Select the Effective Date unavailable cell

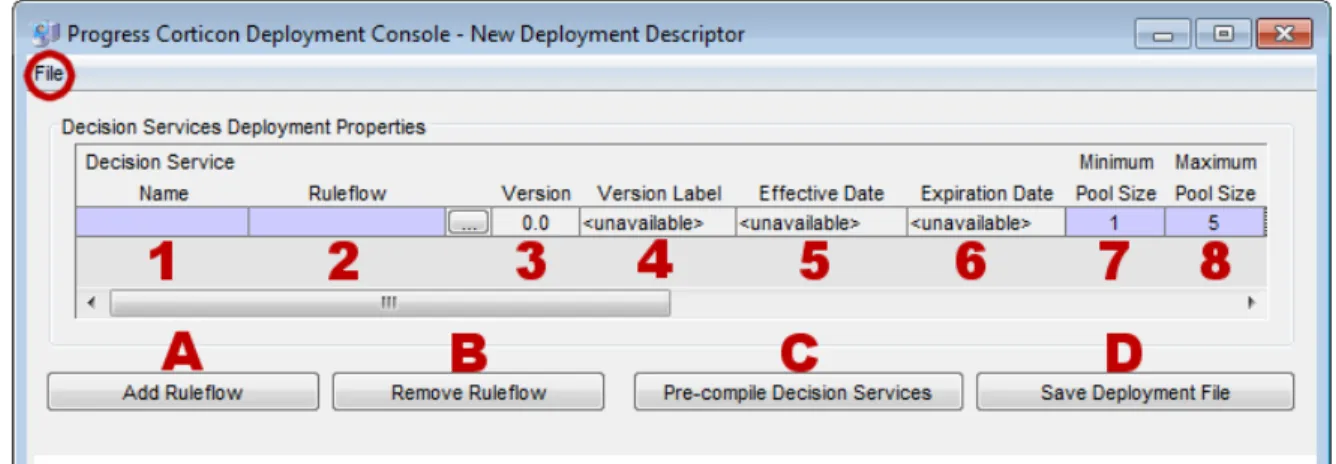(x=820, y=223)
